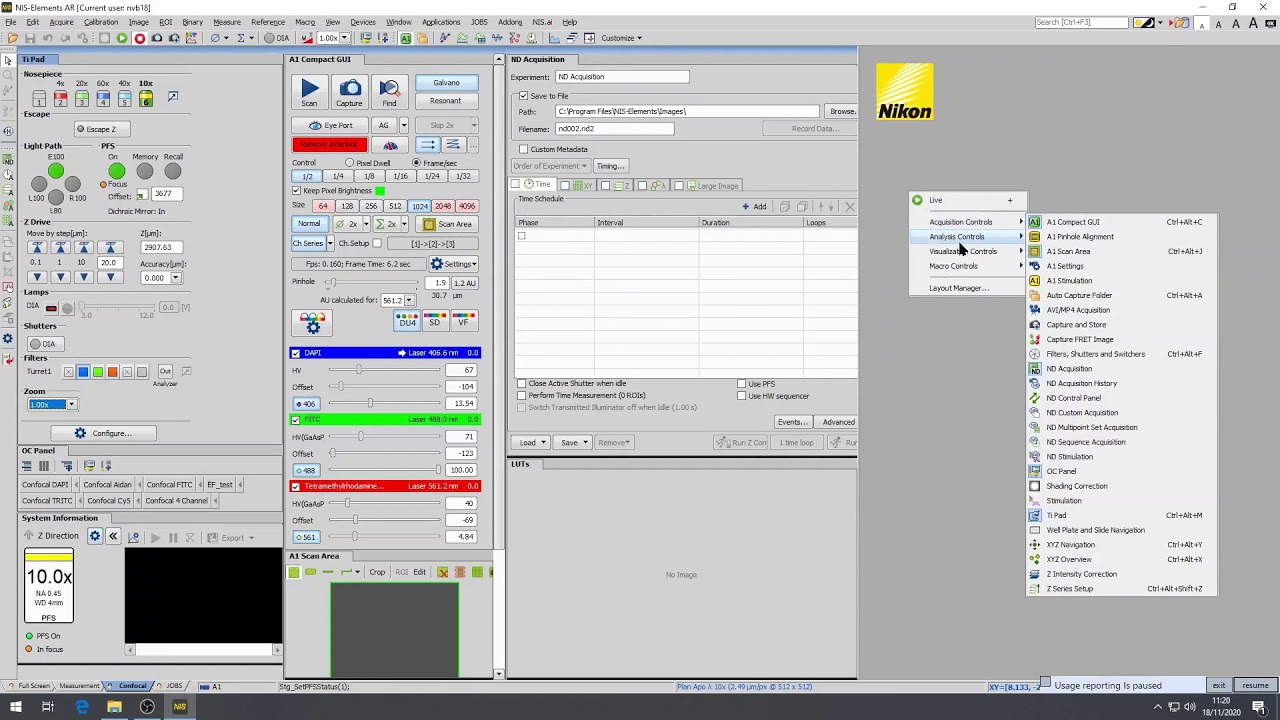Screen dimensions: 1280x720
Task: Click the Timing button
Action: pos(609,166)
